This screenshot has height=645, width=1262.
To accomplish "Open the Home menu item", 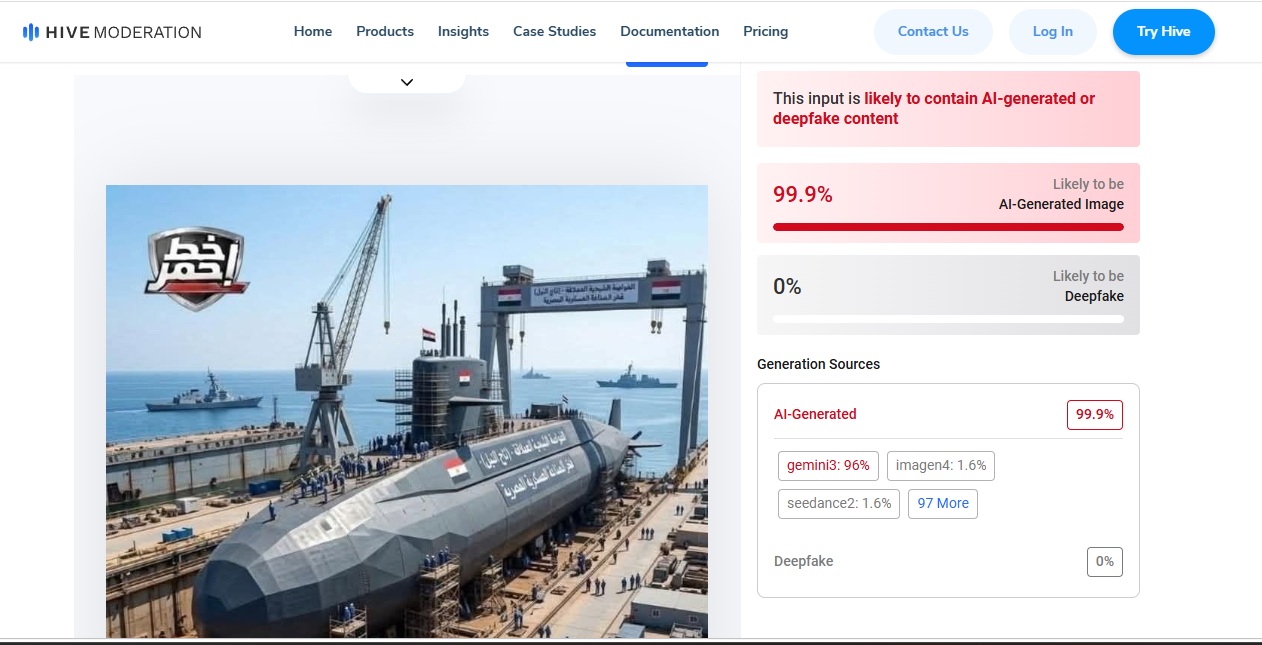I will (313, 32).
